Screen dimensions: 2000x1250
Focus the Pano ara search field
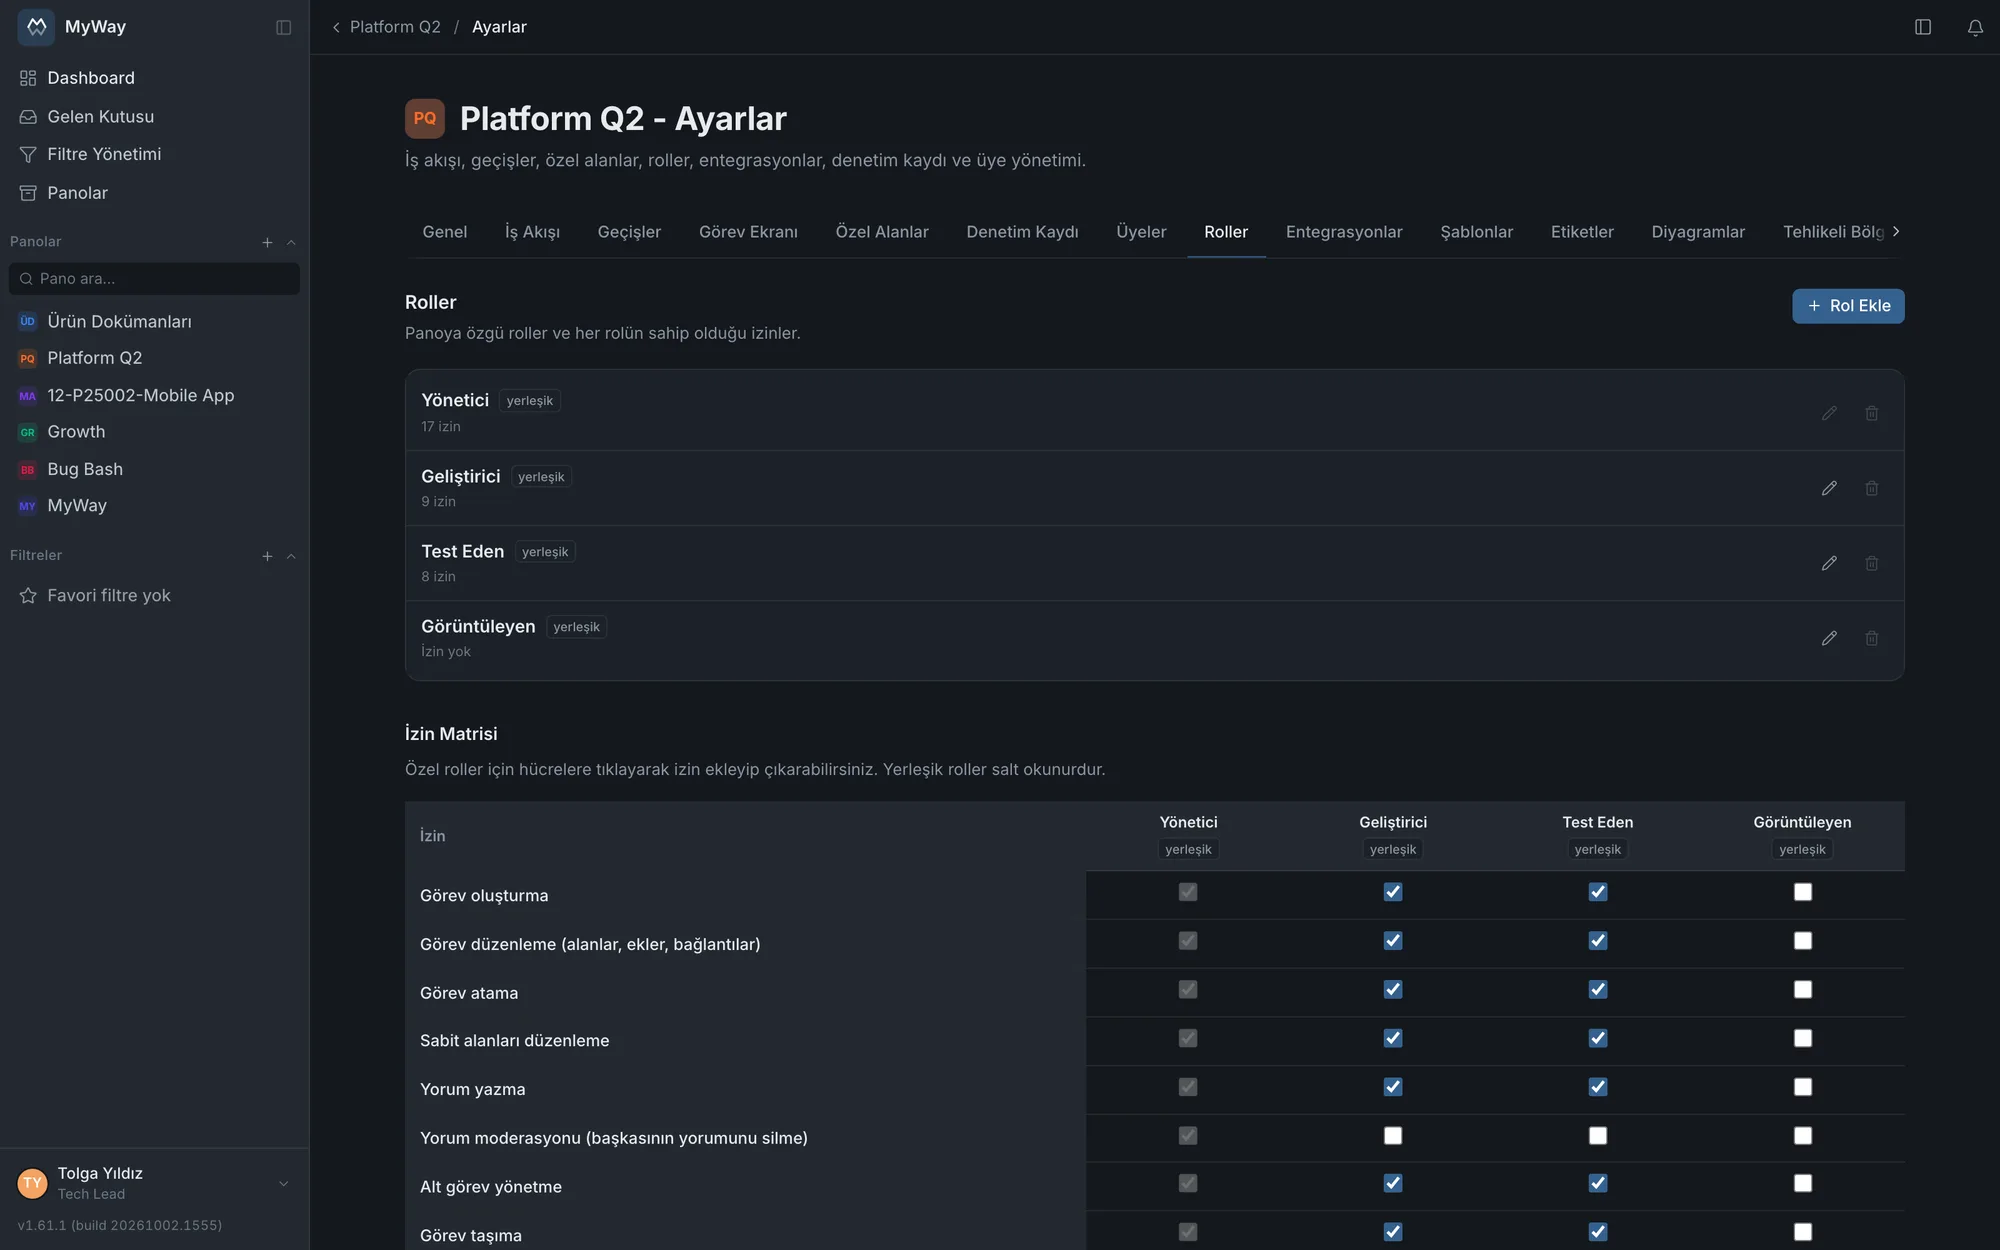coord(154,279)
